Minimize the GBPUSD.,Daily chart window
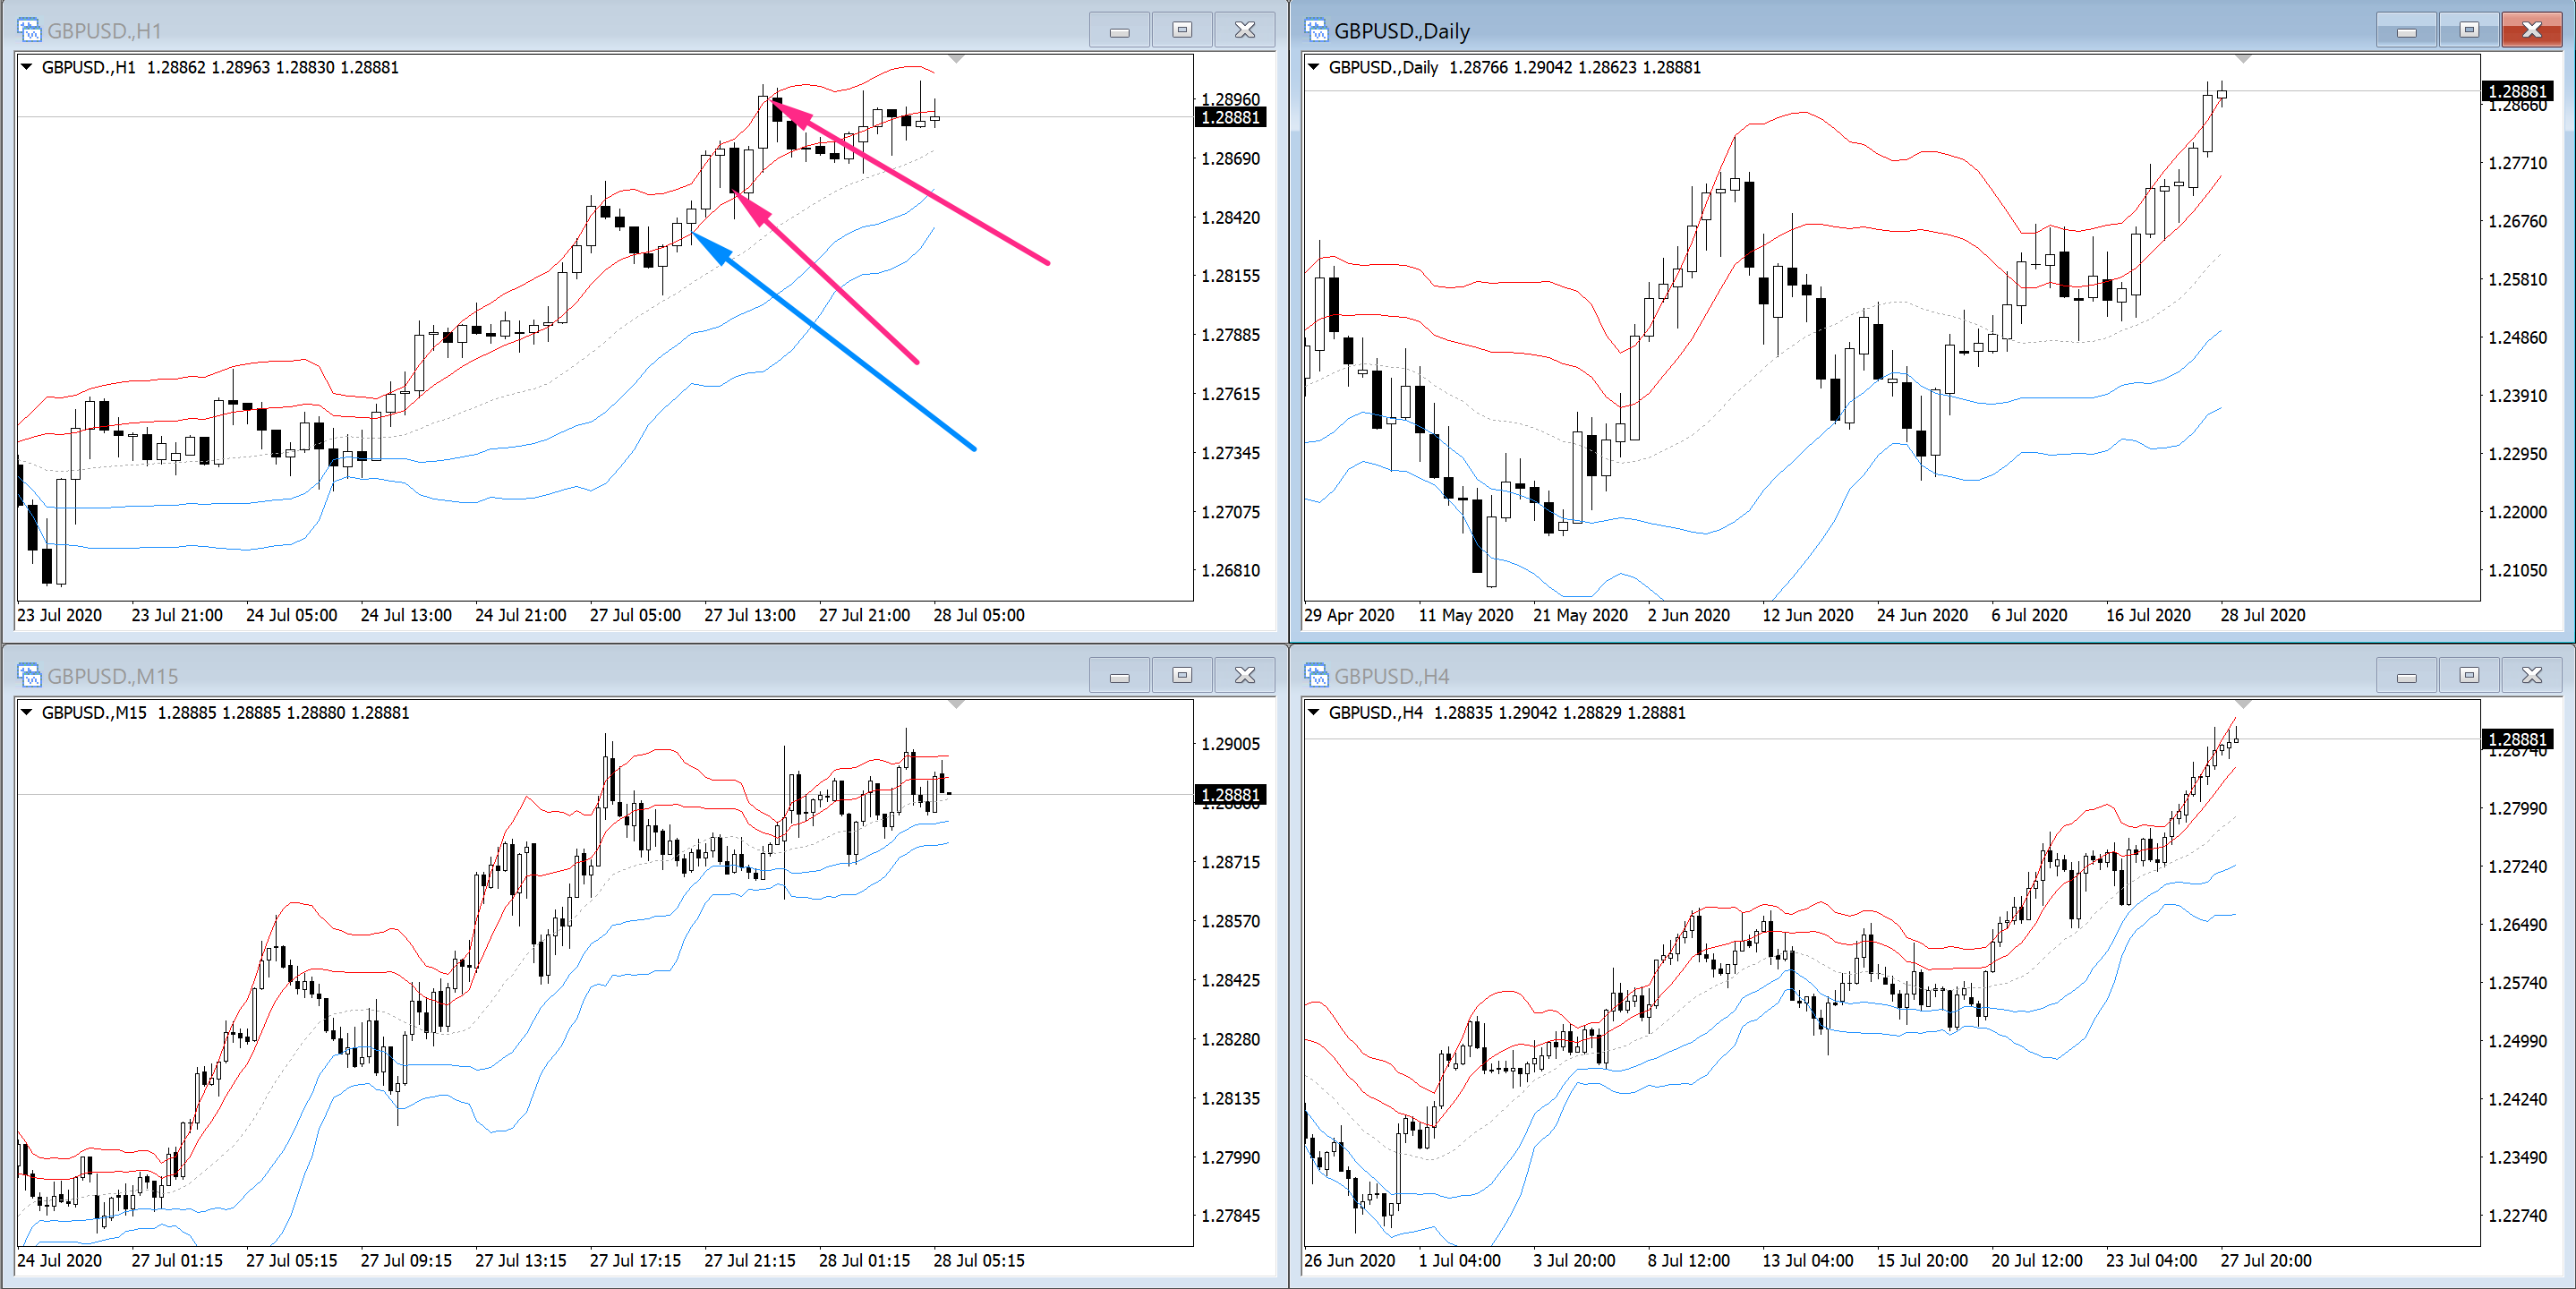 [x=2406, y=30]
